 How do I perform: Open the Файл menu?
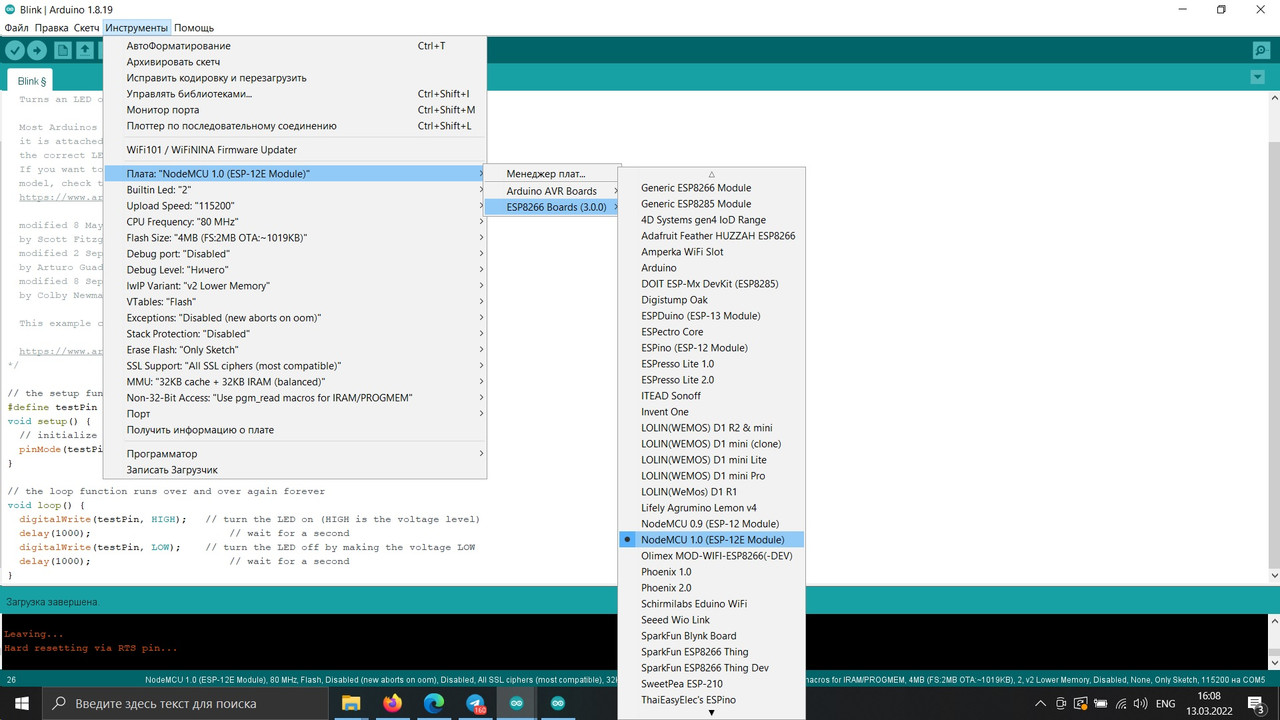click(x=16, y=27)
